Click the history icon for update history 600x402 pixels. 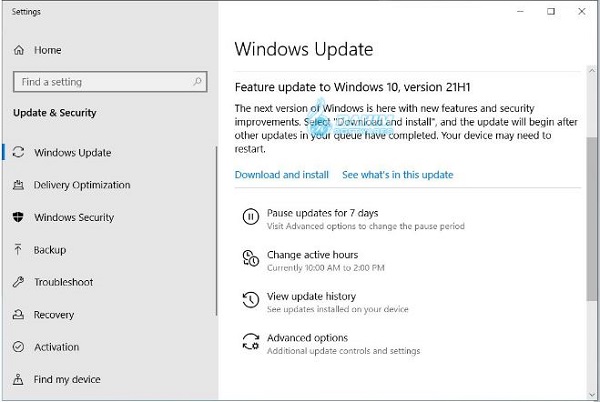point(250,300)
